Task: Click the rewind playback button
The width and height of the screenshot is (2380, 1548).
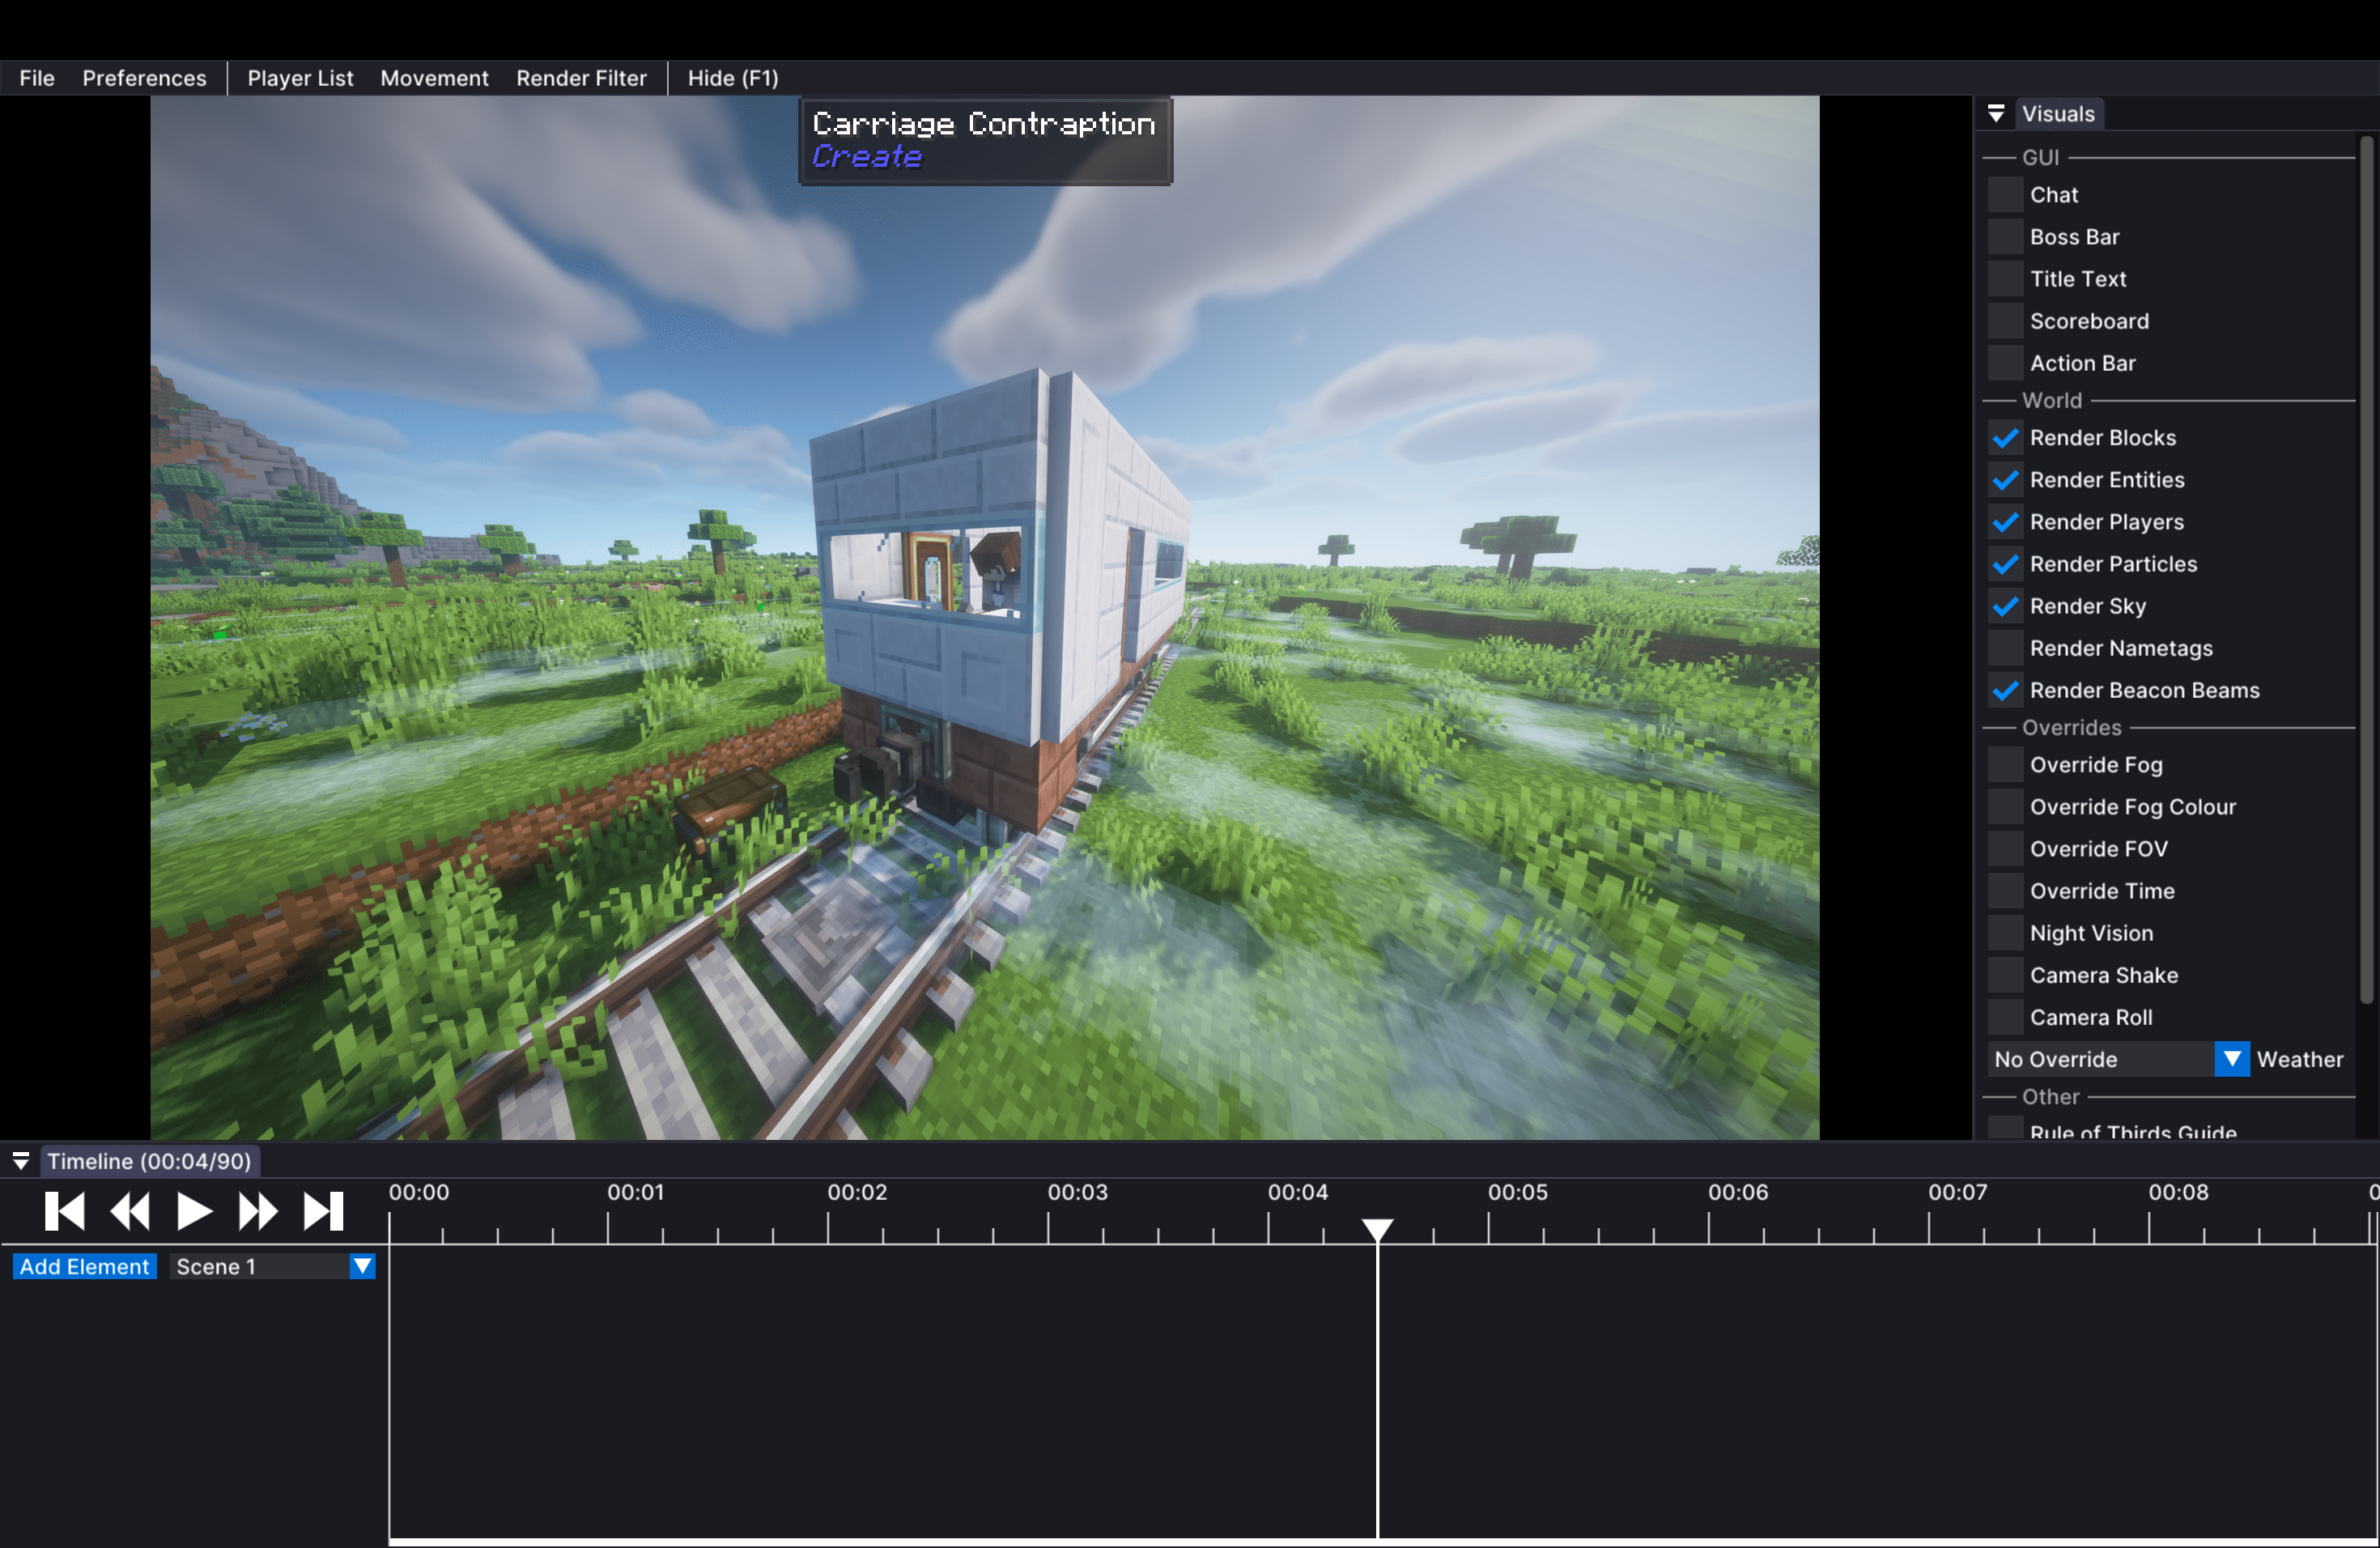Action: pyautogui.click(x=130, y=1211)
